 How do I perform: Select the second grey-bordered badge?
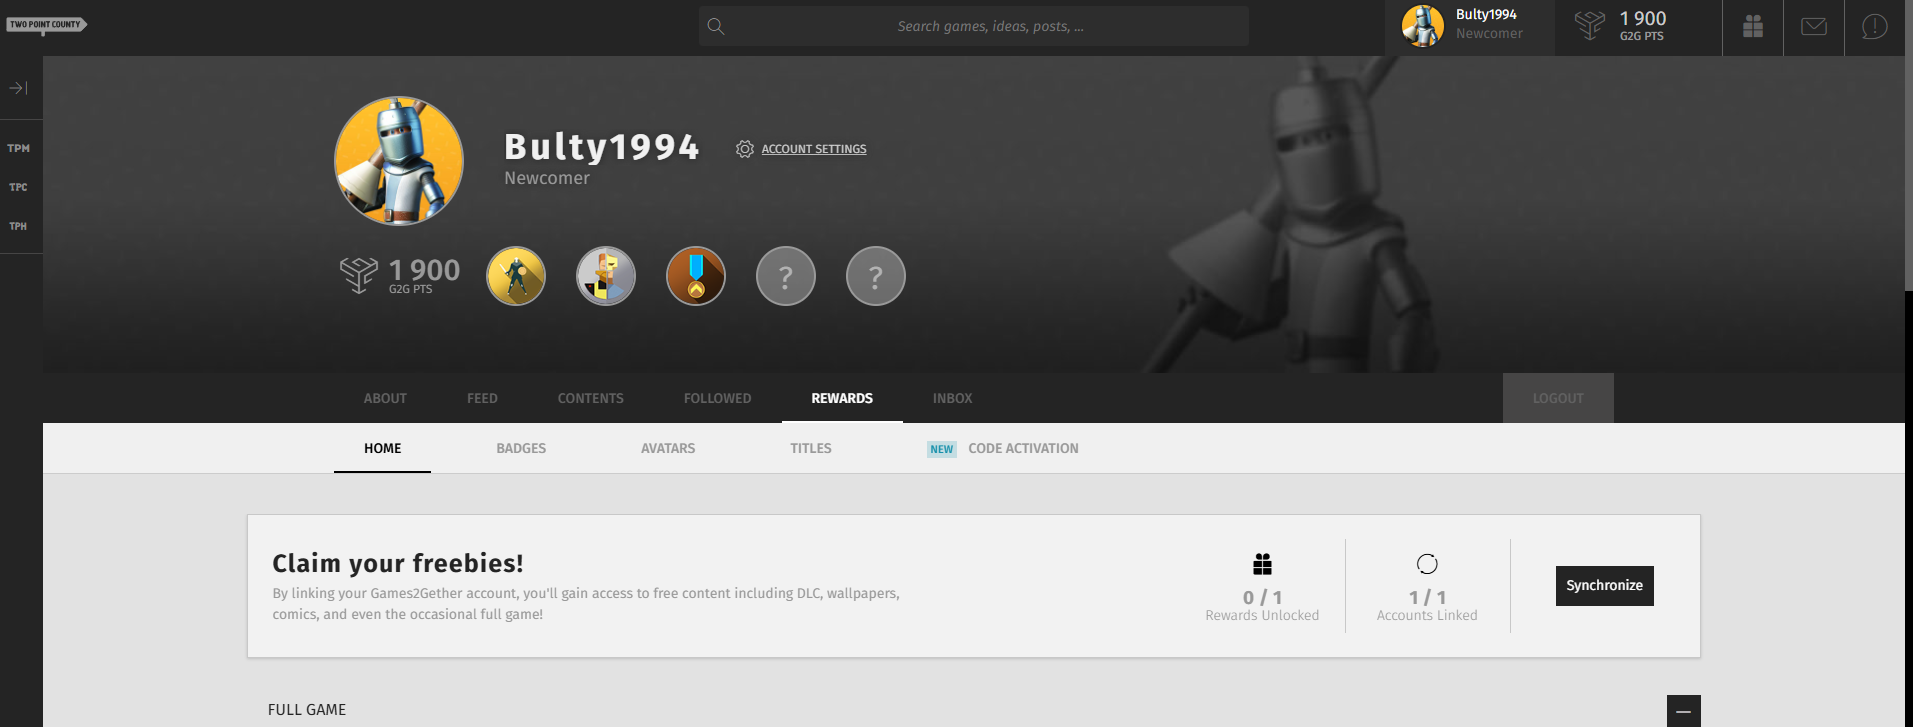pyautogui.click(x=606, y=276)
